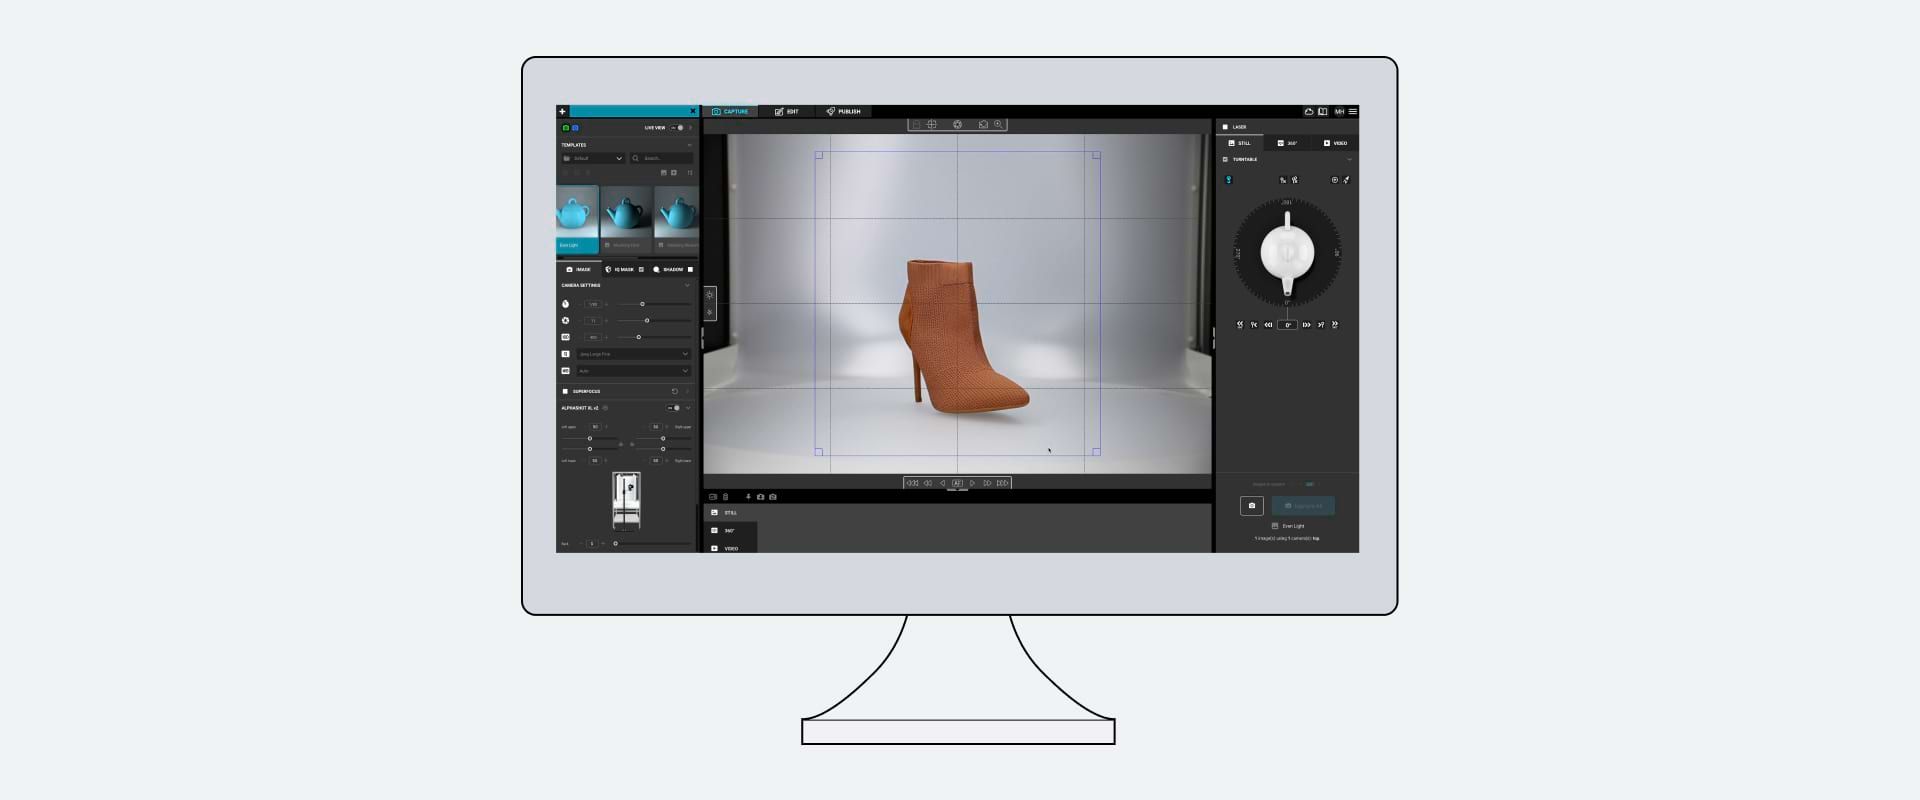The height and width of the screenshot is (800, 1920).
Task: Click the crosshair overlay icon above preview
Action: 931,125
